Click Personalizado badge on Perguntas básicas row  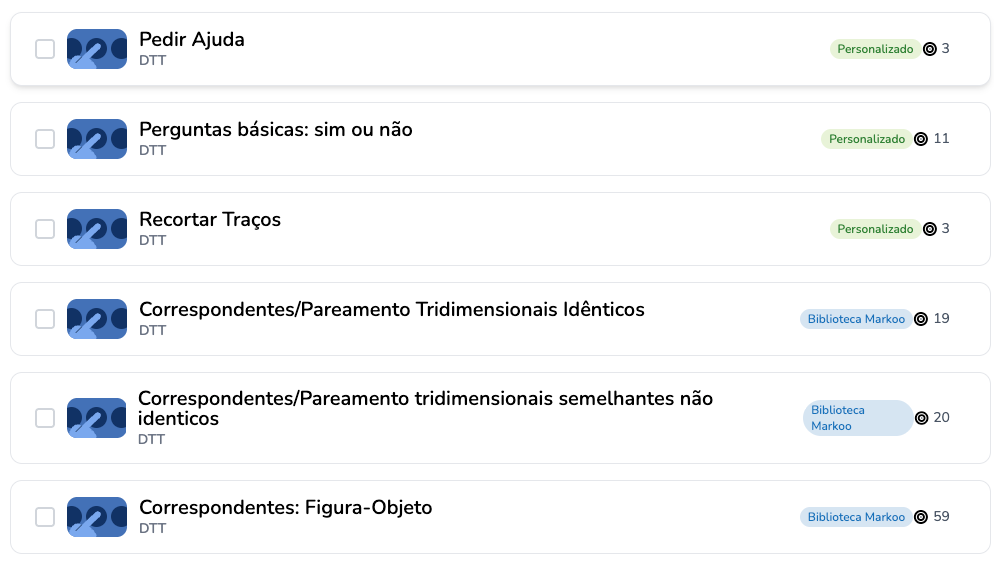coord(867,139)
